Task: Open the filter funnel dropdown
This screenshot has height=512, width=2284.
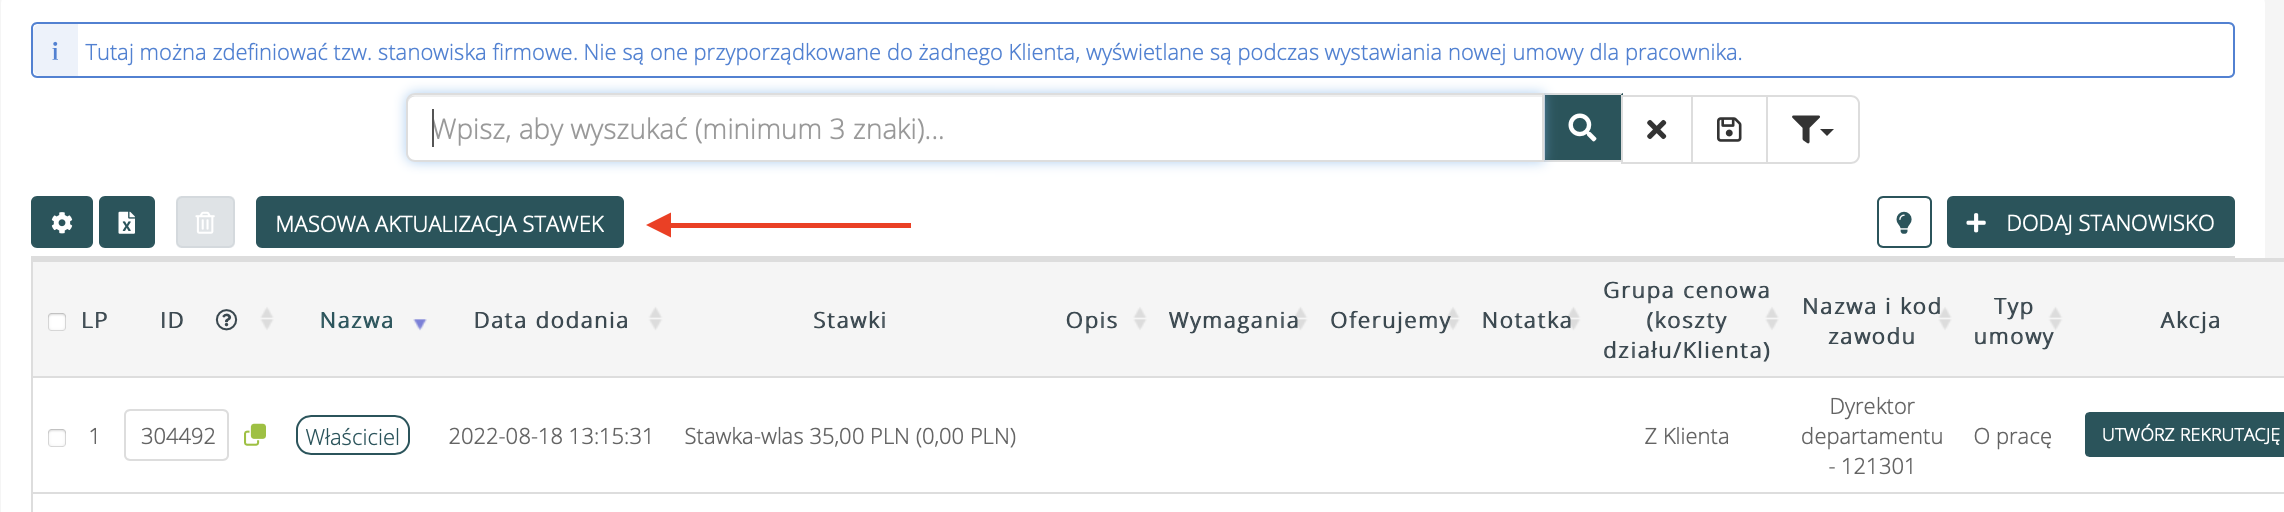Action: click(x=1811, y=129)
